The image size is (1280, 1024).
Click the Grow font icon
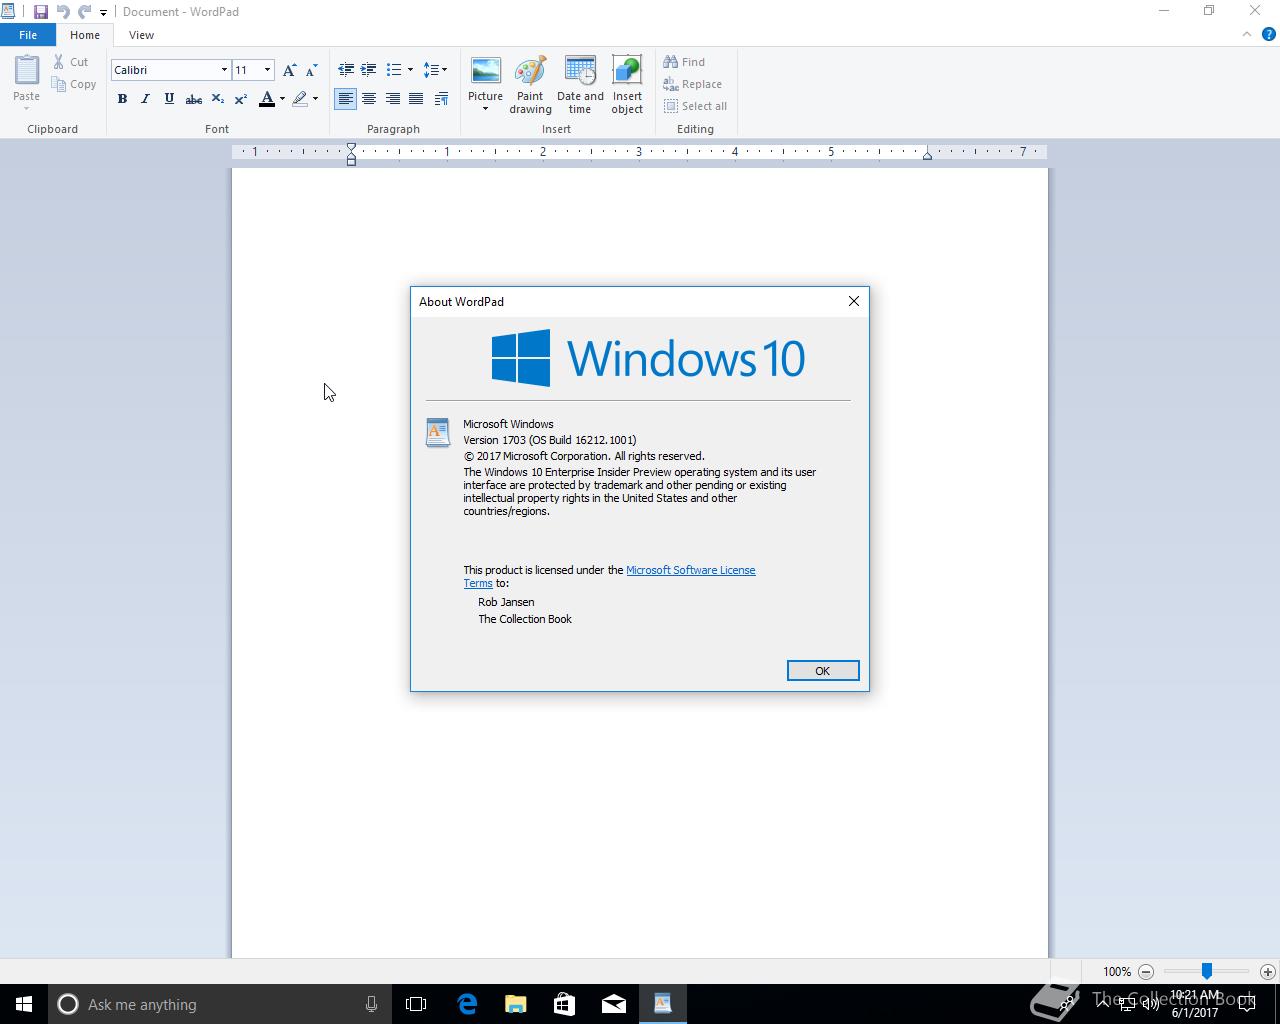(x=289, y=70)
